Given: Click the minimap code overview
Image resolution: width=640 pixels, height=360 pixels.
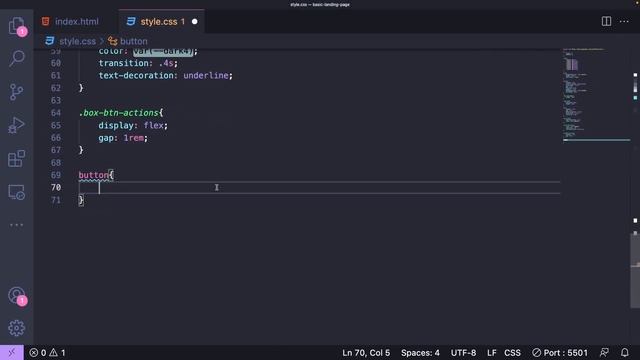Looking at the screenshot, I should coord(596,95).
